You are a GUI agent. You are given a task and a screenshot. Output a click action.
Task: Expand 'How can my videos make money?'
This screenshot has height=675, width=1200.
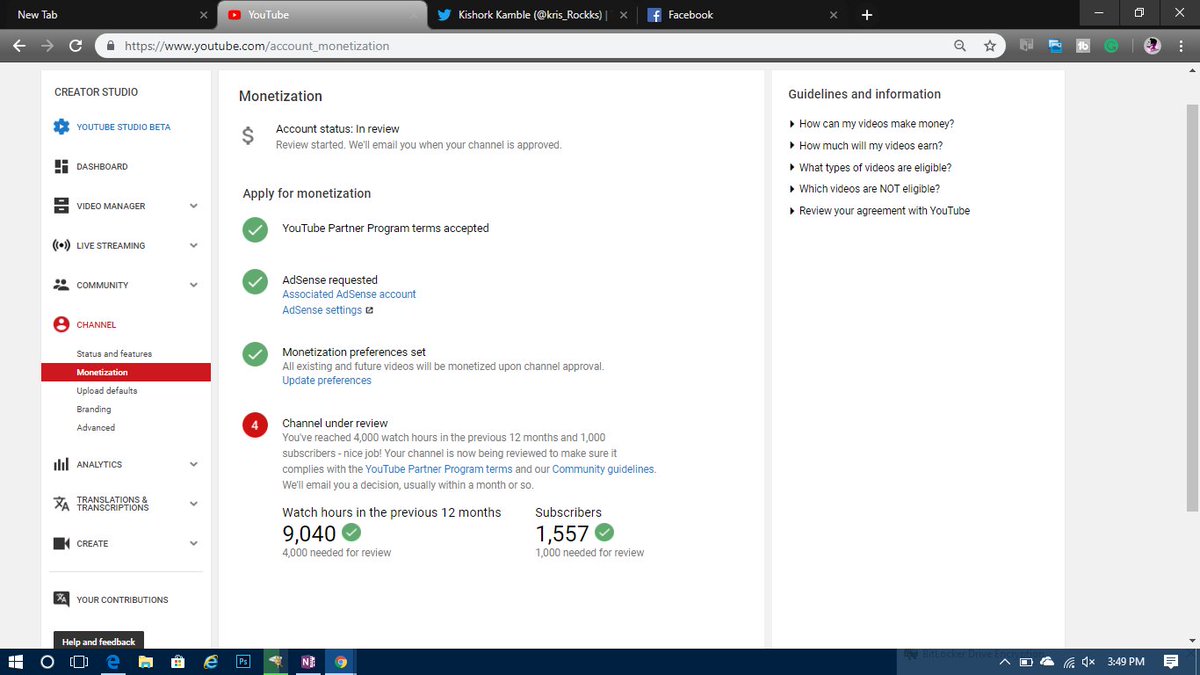pos(871,124)
